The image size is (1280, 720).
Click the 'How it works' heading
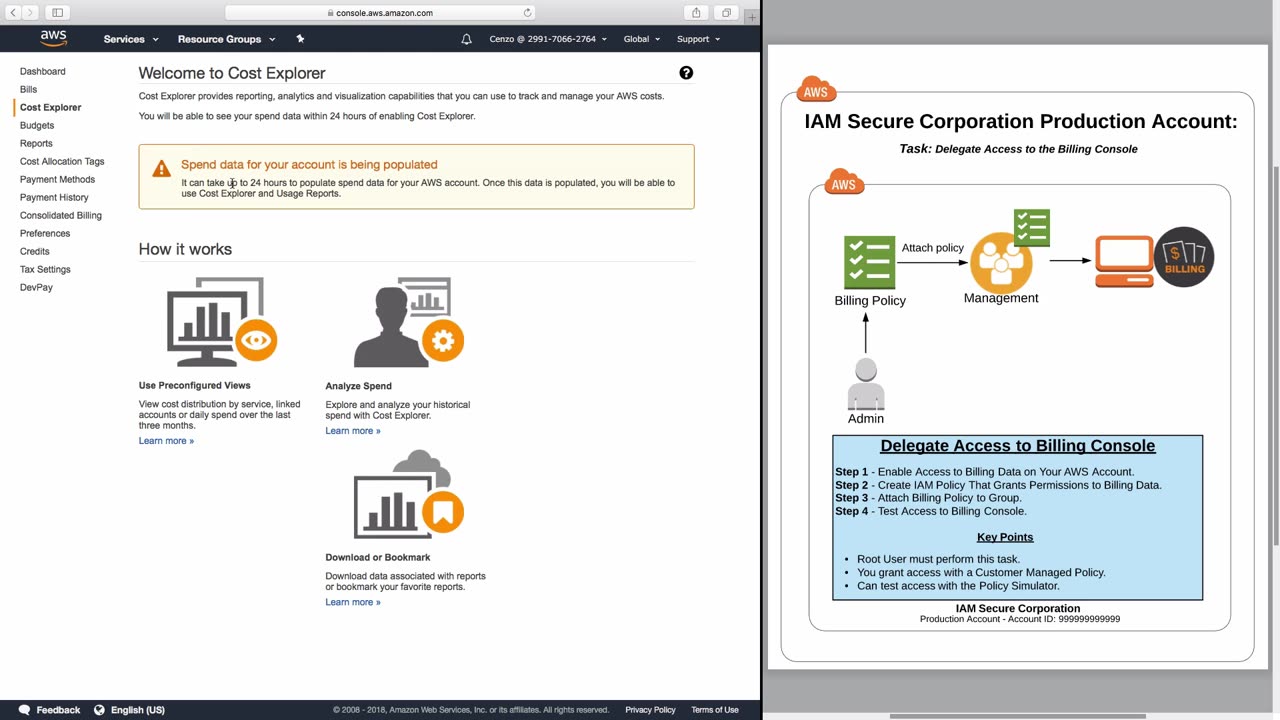click(x=185, y=249)
